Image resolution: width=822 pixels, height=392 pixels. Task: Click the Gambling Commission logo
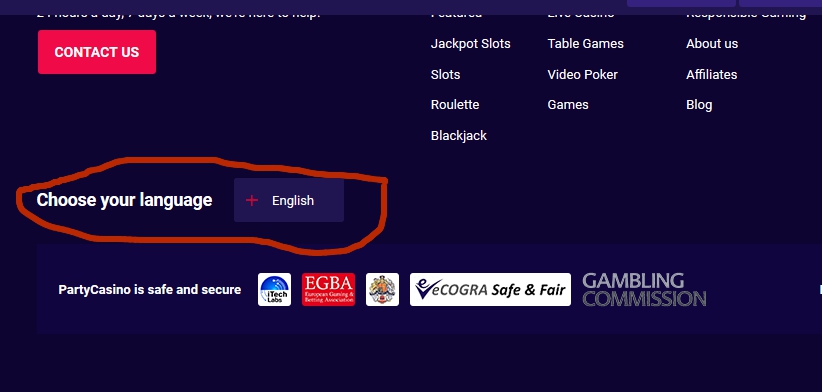coord(644,289)
